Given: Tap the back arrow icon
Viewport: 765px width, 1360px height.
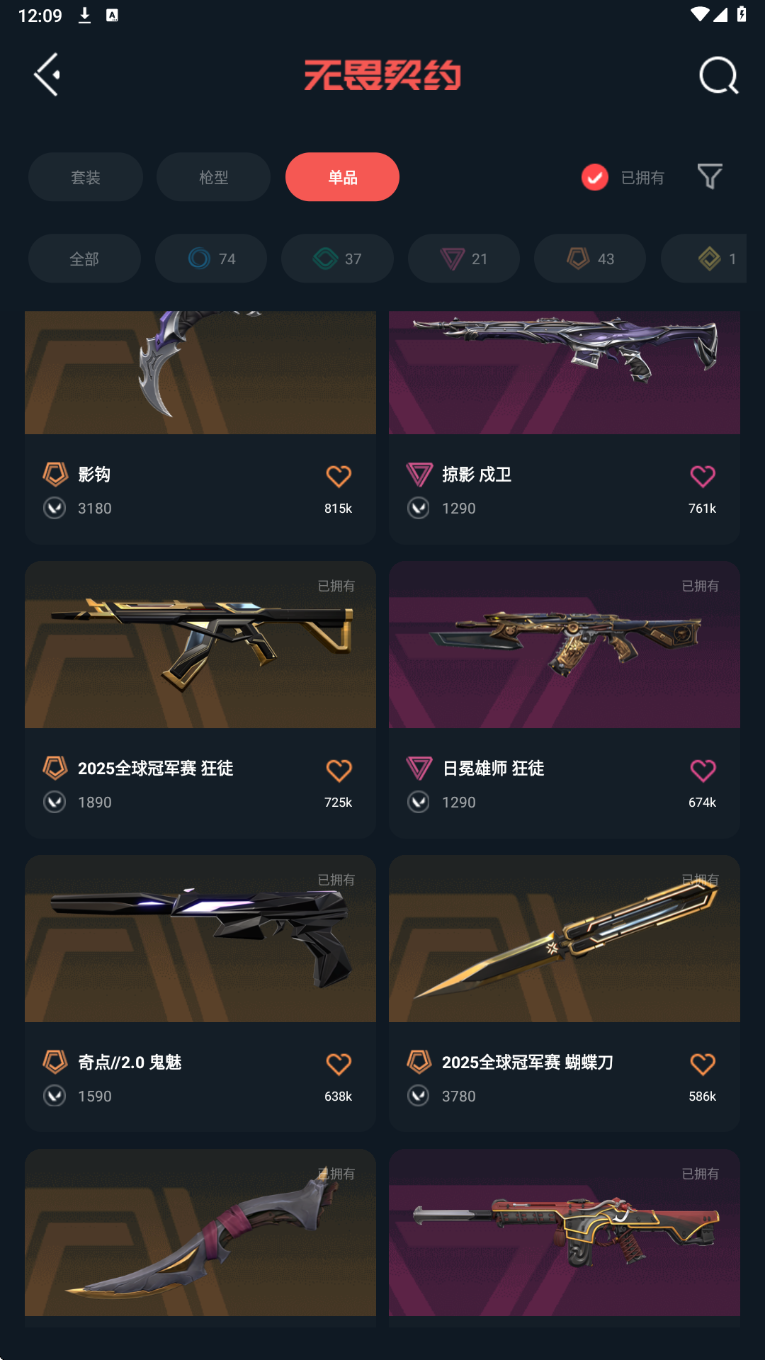Looking at the screenshot, I should click(x=47, y=74).
